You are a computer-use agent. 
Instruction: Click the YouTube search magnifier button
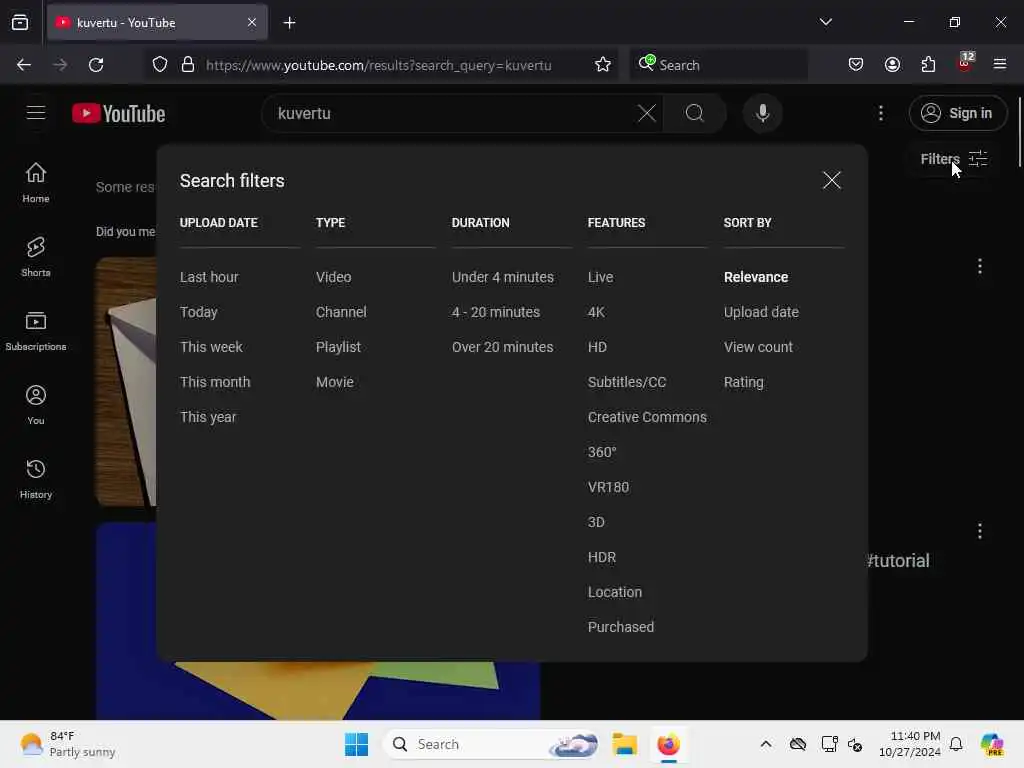tap(695, 113)
